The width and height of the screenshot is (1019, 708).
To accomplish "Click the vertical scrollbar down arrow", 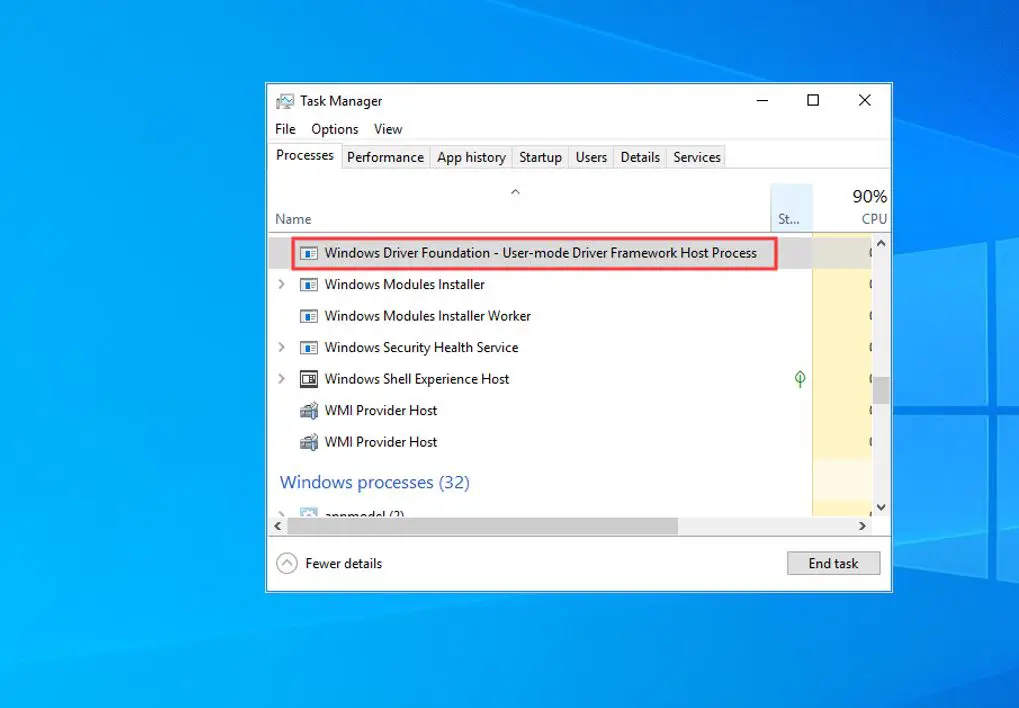I will (881, 507).
